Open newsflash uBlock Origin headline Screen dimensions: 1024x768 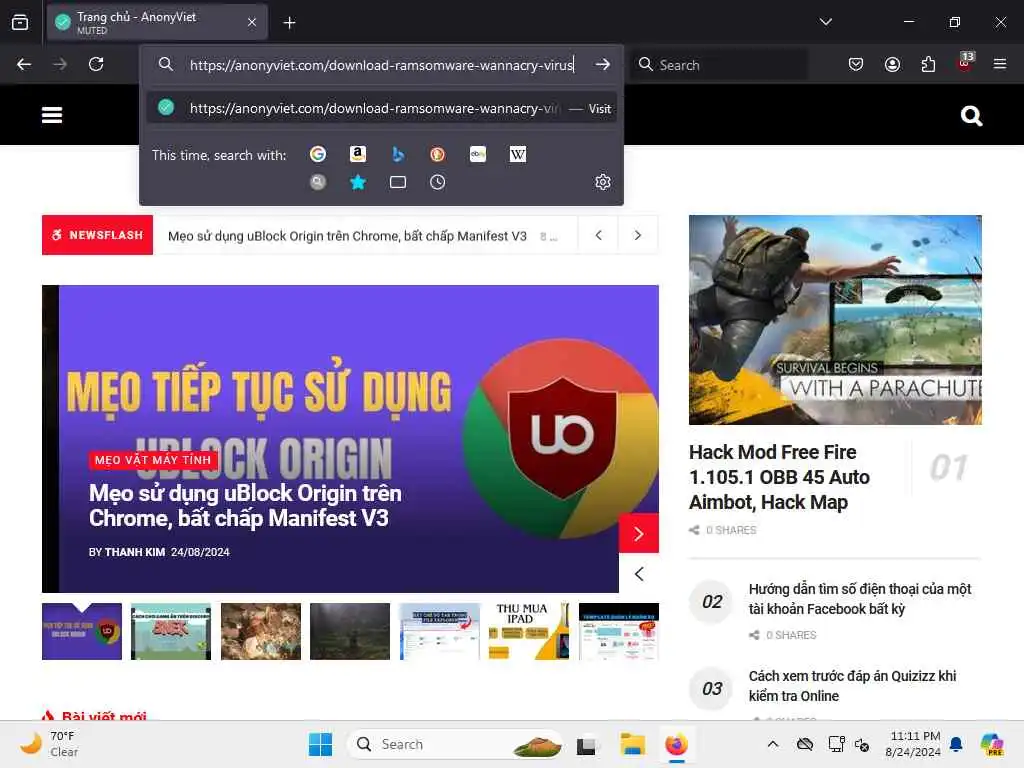click(347, 236)
